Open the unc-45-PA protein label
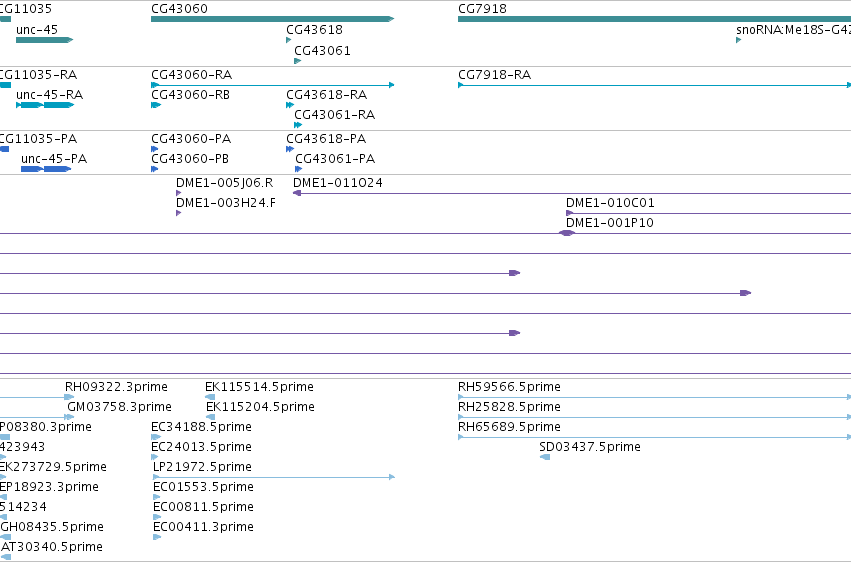 click(x=54, y=159)
